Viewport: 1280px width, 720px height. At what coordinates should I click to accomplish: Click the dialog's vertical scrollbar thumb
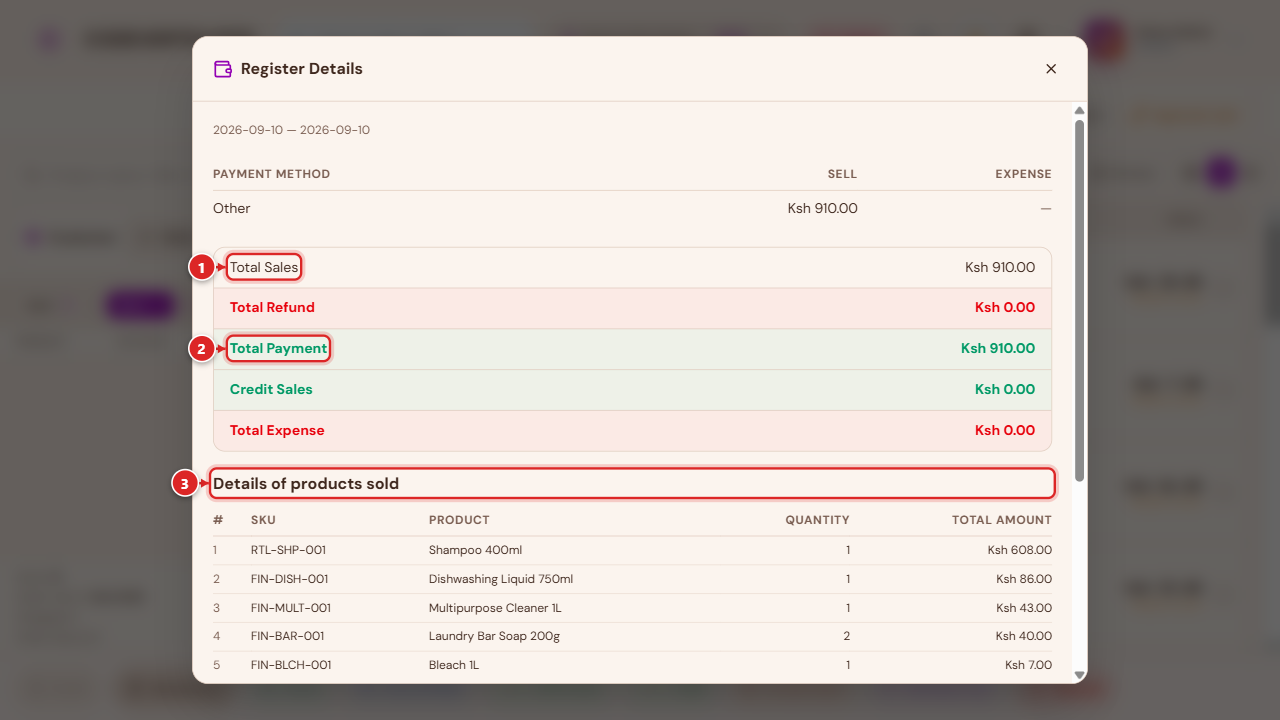point(1079,300)
